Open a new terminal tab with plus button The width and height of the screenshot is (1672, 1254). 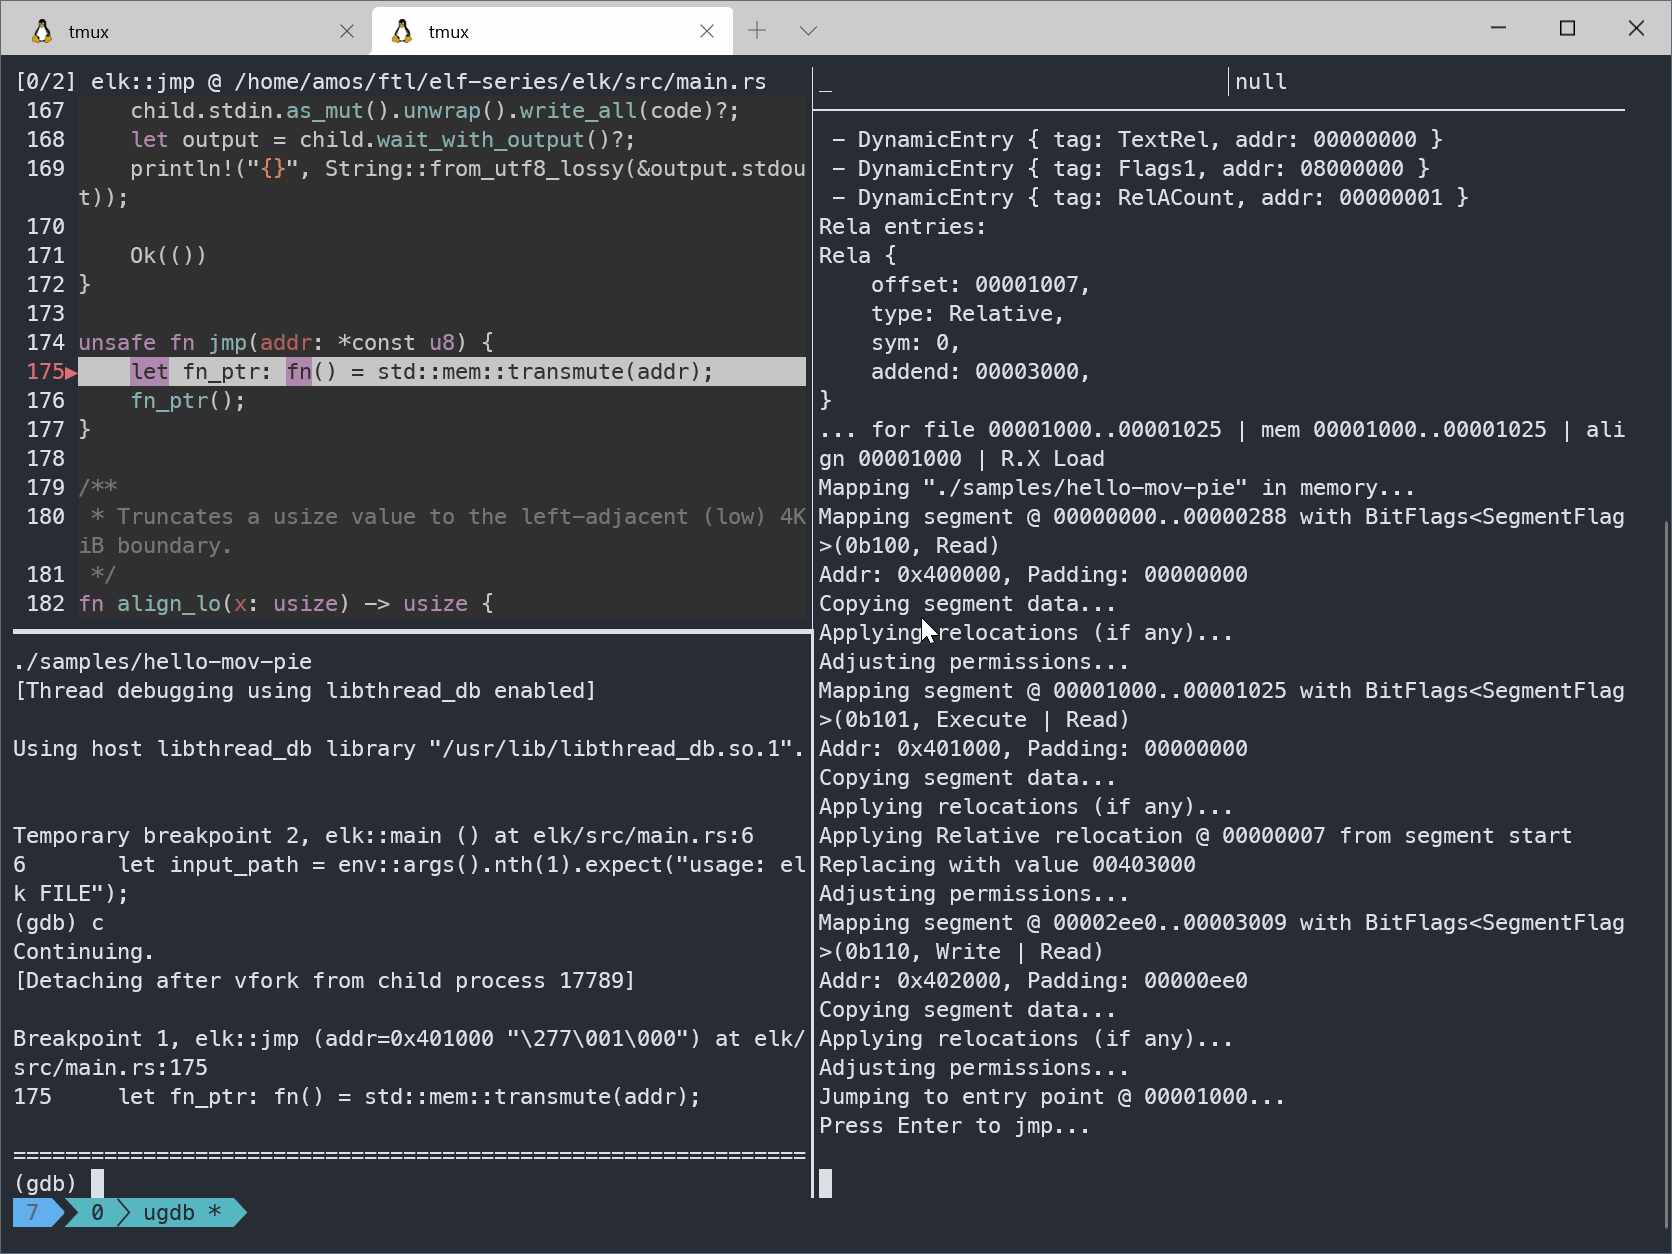pos(757,31)
